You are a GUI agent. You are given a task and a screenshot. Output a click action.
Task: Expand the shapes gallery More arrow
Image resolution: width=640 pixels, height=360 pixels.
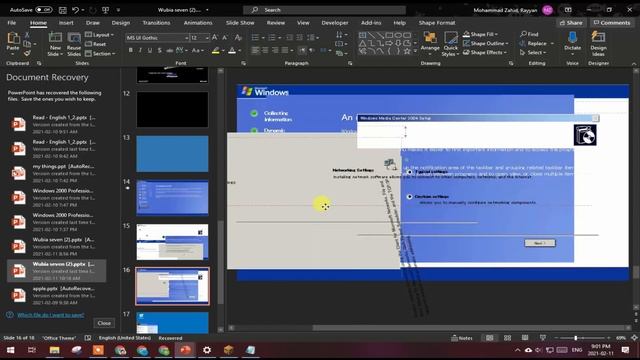coord(415,52)
